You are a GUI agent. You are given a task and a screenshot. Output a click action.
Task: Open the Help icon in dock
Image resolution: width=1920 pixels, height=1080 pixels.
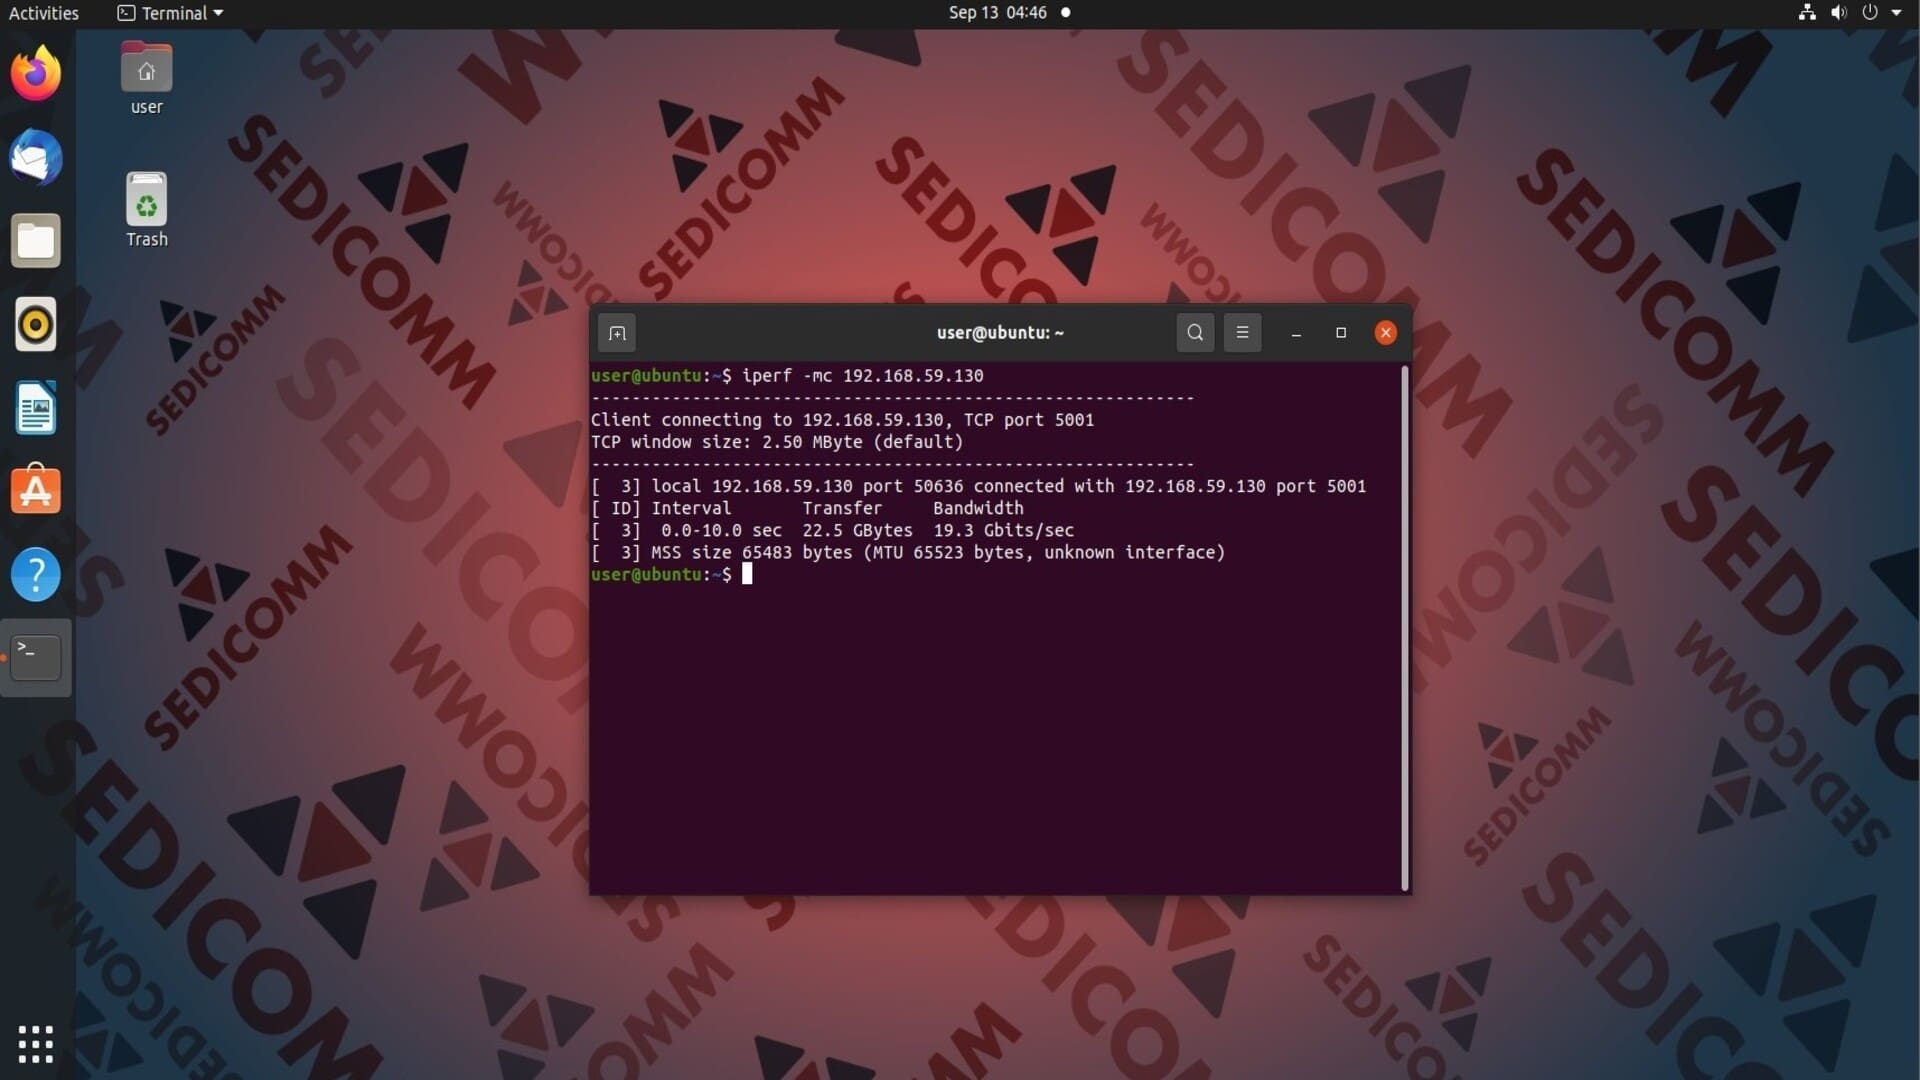coord(36,574)
